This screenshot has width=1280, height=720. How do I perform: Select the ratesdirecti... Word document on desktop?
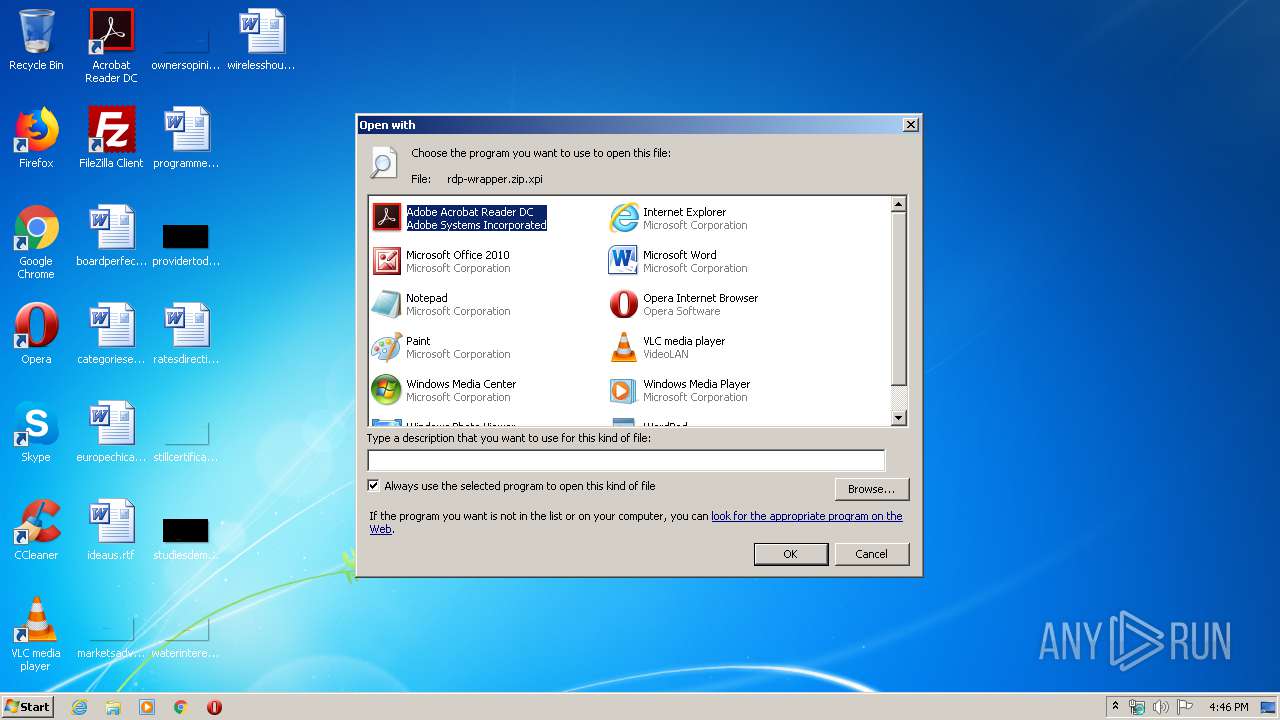pyautogui.click(x=186, y=334)
